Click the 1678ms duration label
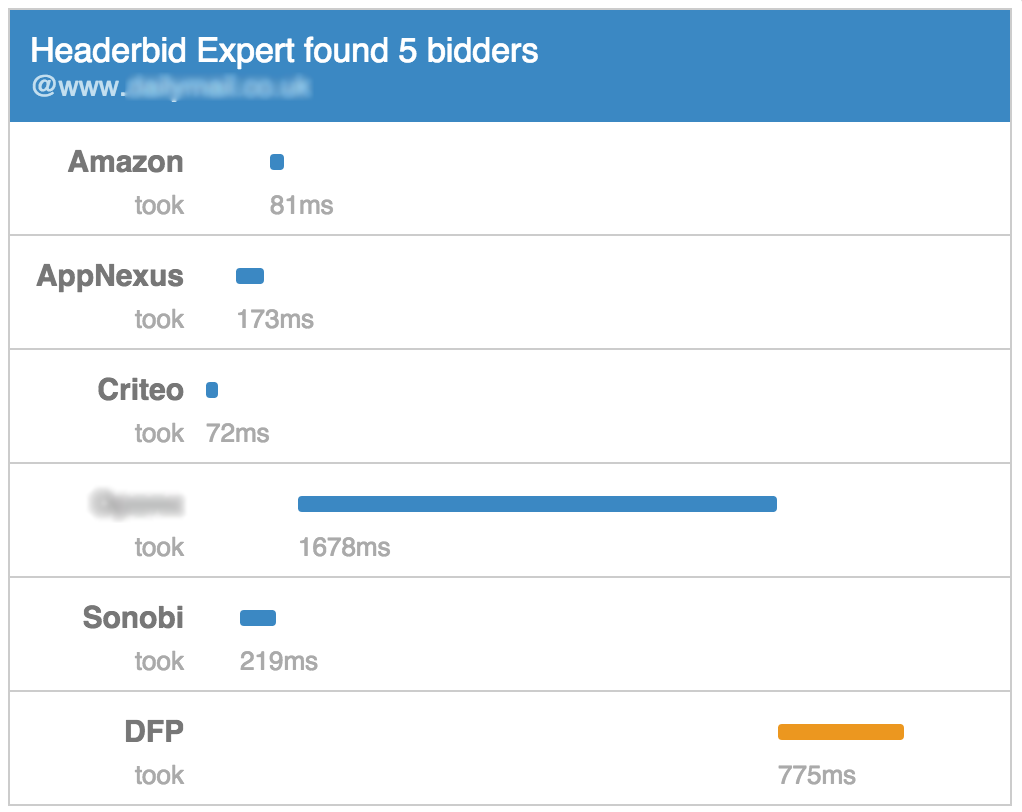 [345, 547]
